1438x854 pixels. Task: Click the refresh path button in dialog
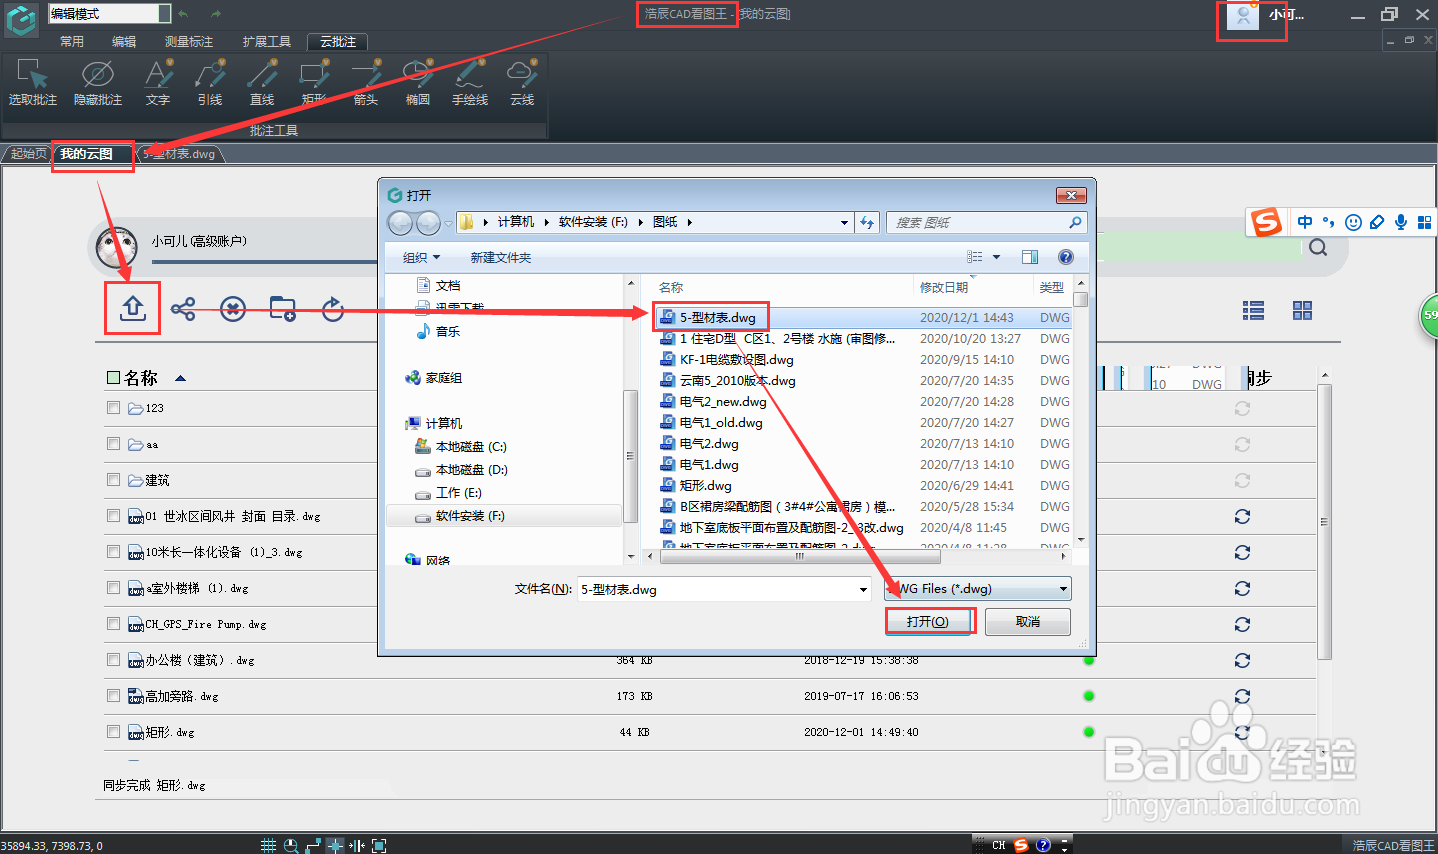pos(867,222)
